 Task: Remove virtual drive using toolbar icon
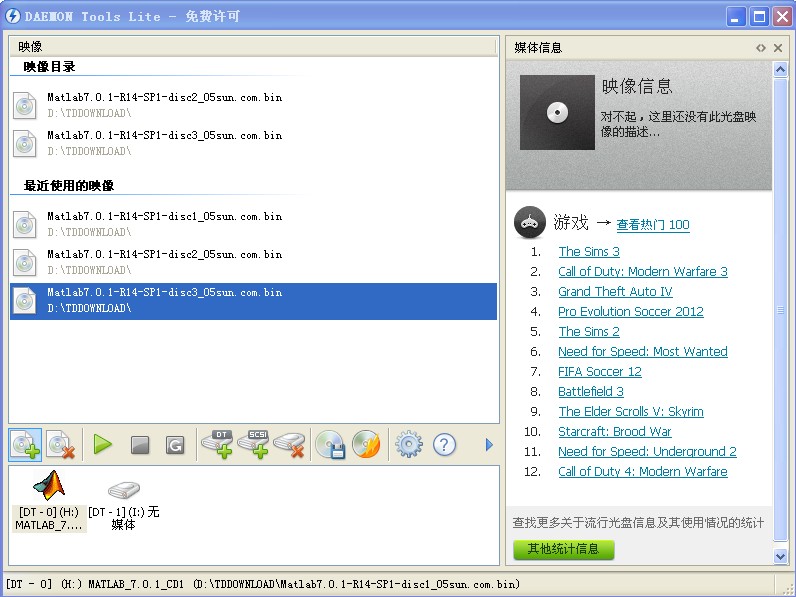coord(289,444)
